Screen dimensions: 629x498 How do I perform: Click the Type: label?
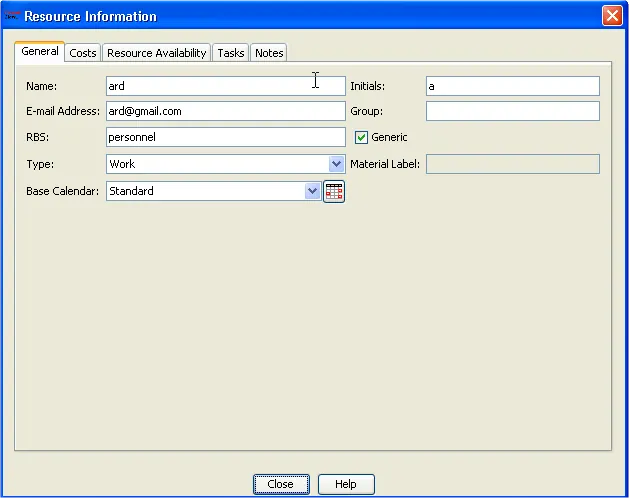tap(40, 164)
